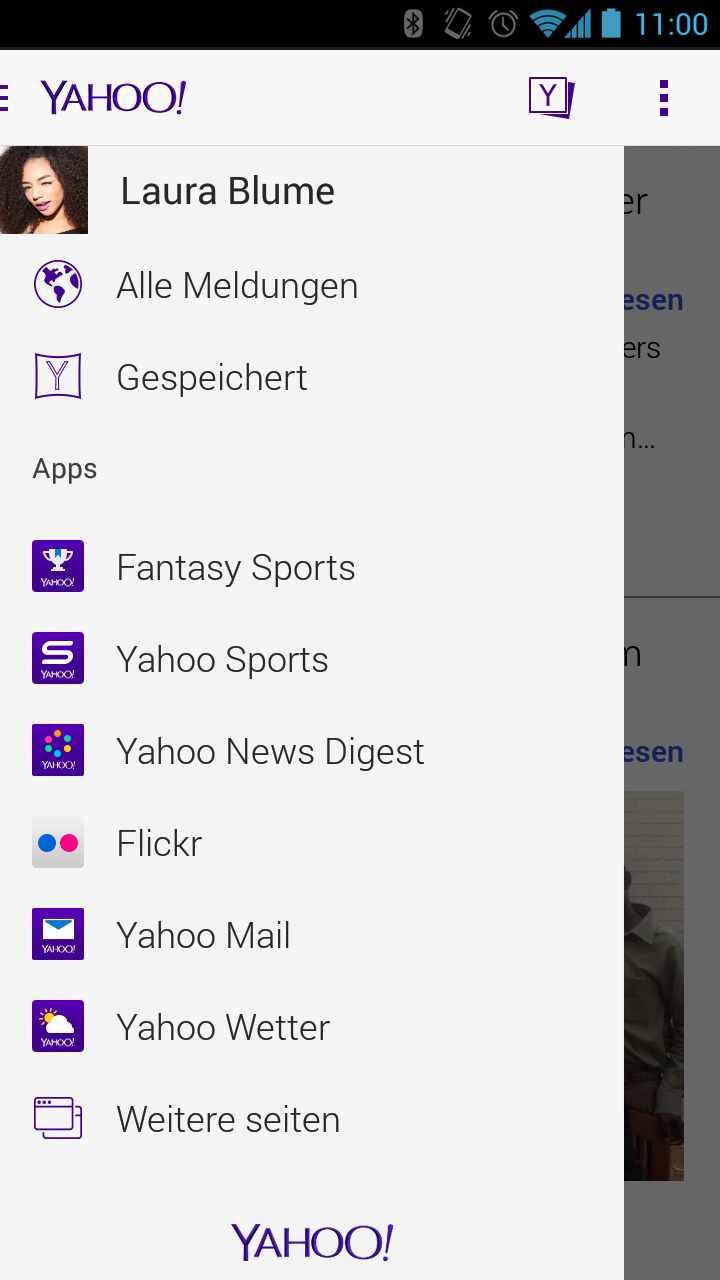Open the Fantasy Sports trophy icon
Viewport: 720px width, 1280px height.
[58, 566]
